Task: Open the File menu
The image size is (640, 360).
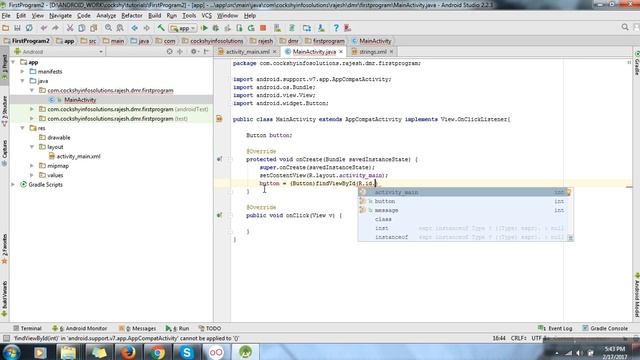Action: point(6,16)
